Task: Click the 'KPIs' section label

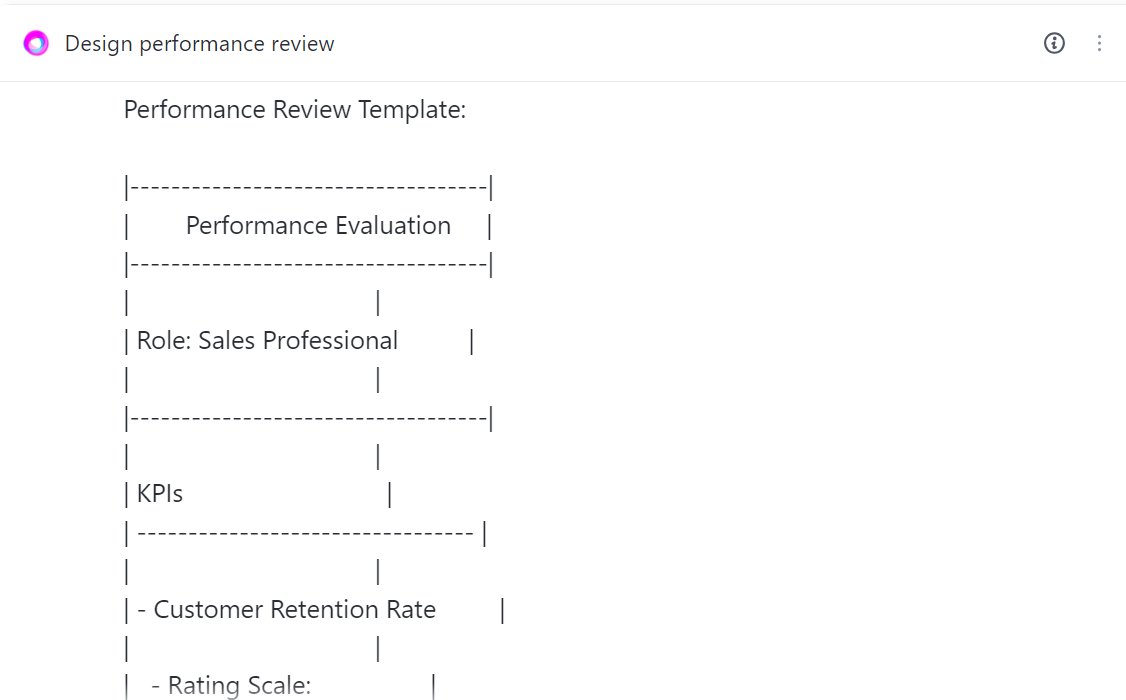Action: pos(160,494)
